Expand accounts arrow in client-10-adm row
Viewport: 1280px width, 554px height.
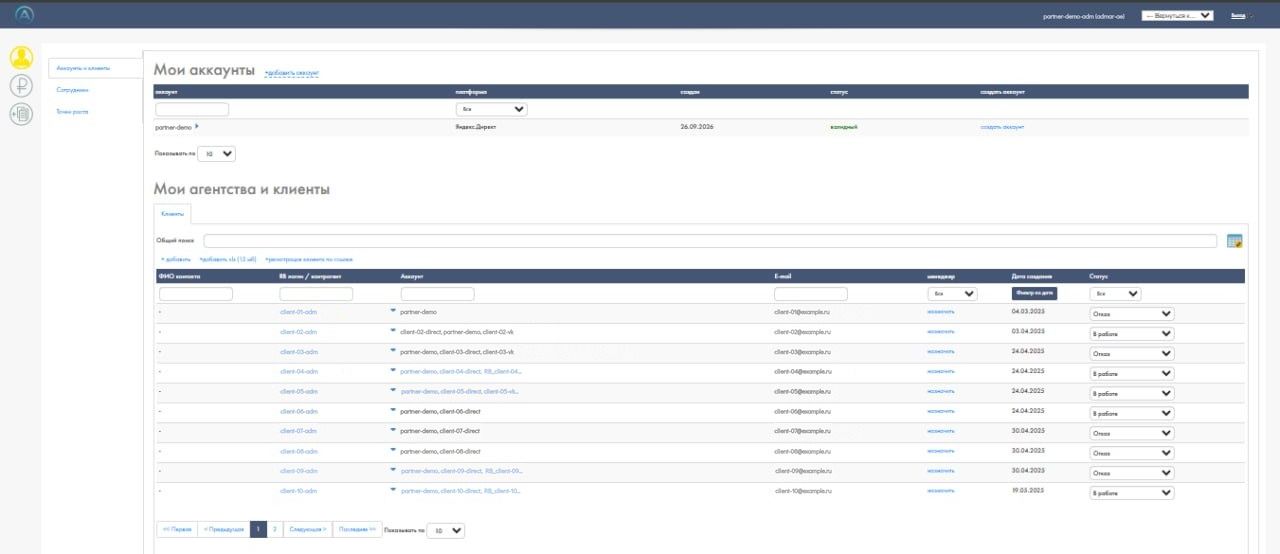[x=393, y=490]
